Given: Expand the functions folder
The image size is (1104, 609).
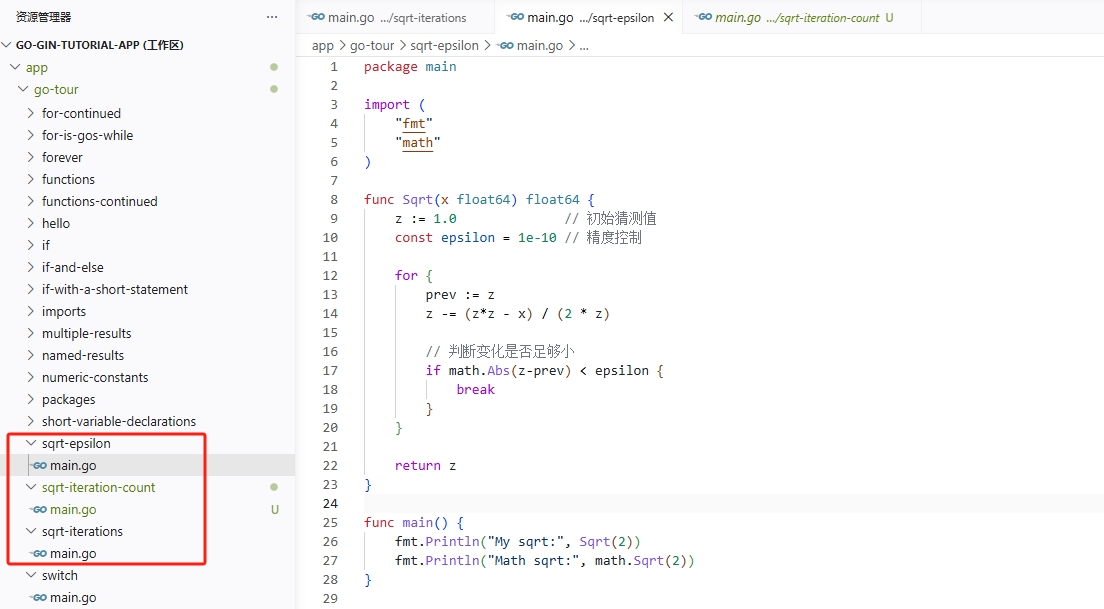Looking at the screenshot, I should tap(30, 179).
